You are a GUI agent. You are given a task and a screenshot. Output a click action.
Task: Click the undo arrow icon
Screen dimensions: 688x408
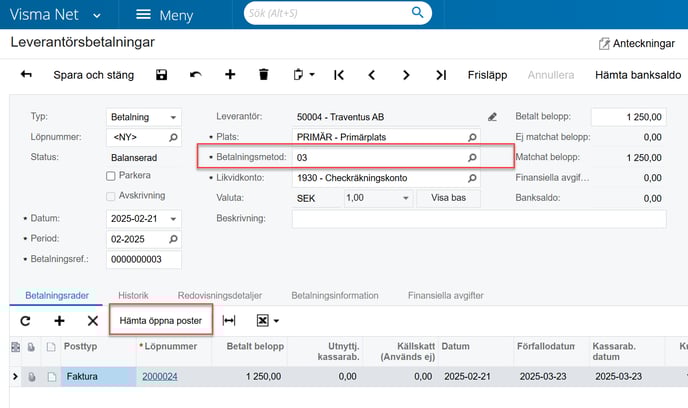[195, 75]
